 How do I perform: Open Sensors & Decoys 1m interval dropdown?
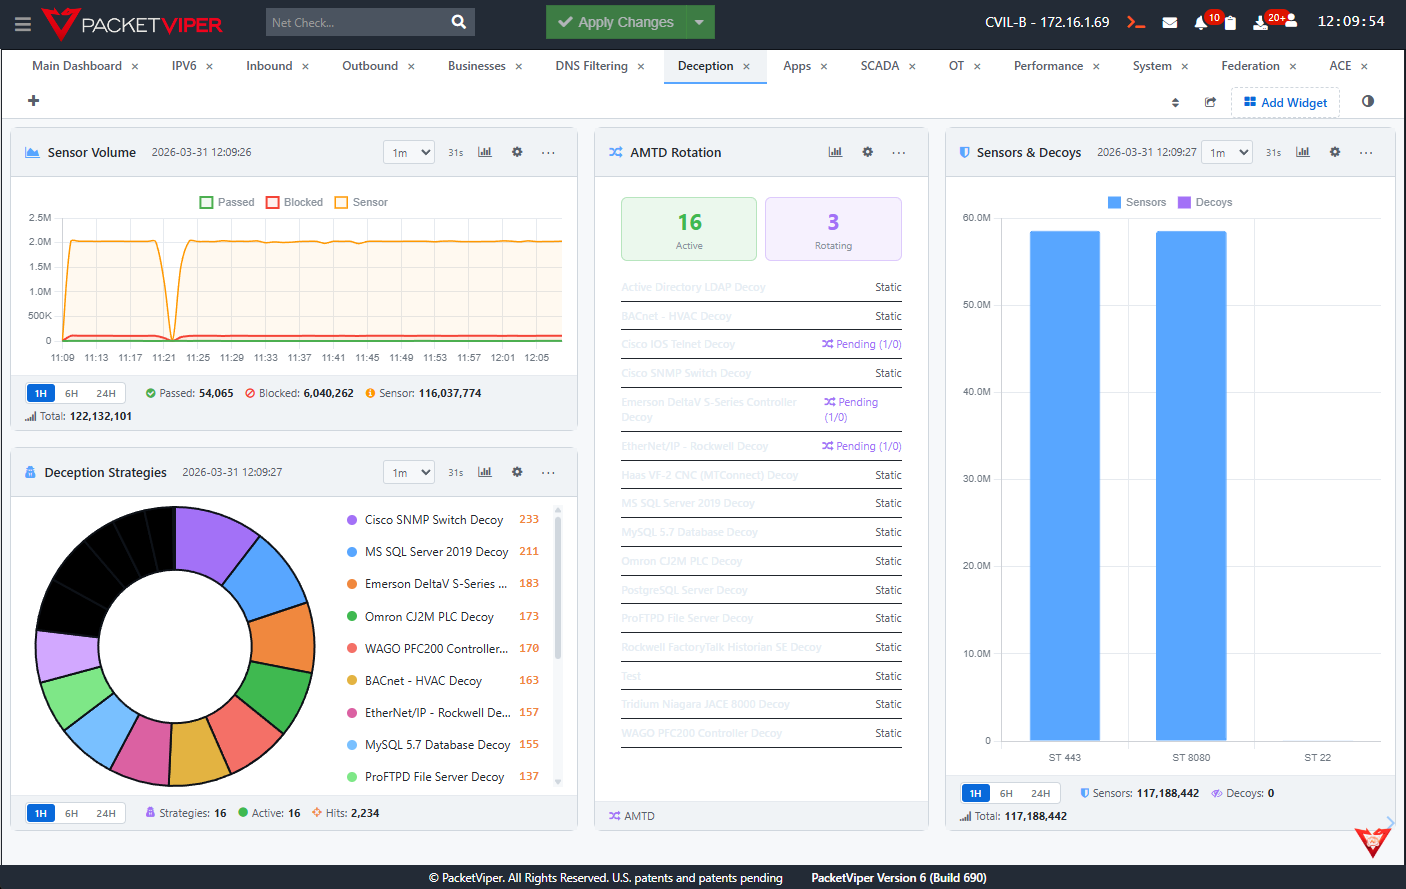pos(1227,152)
